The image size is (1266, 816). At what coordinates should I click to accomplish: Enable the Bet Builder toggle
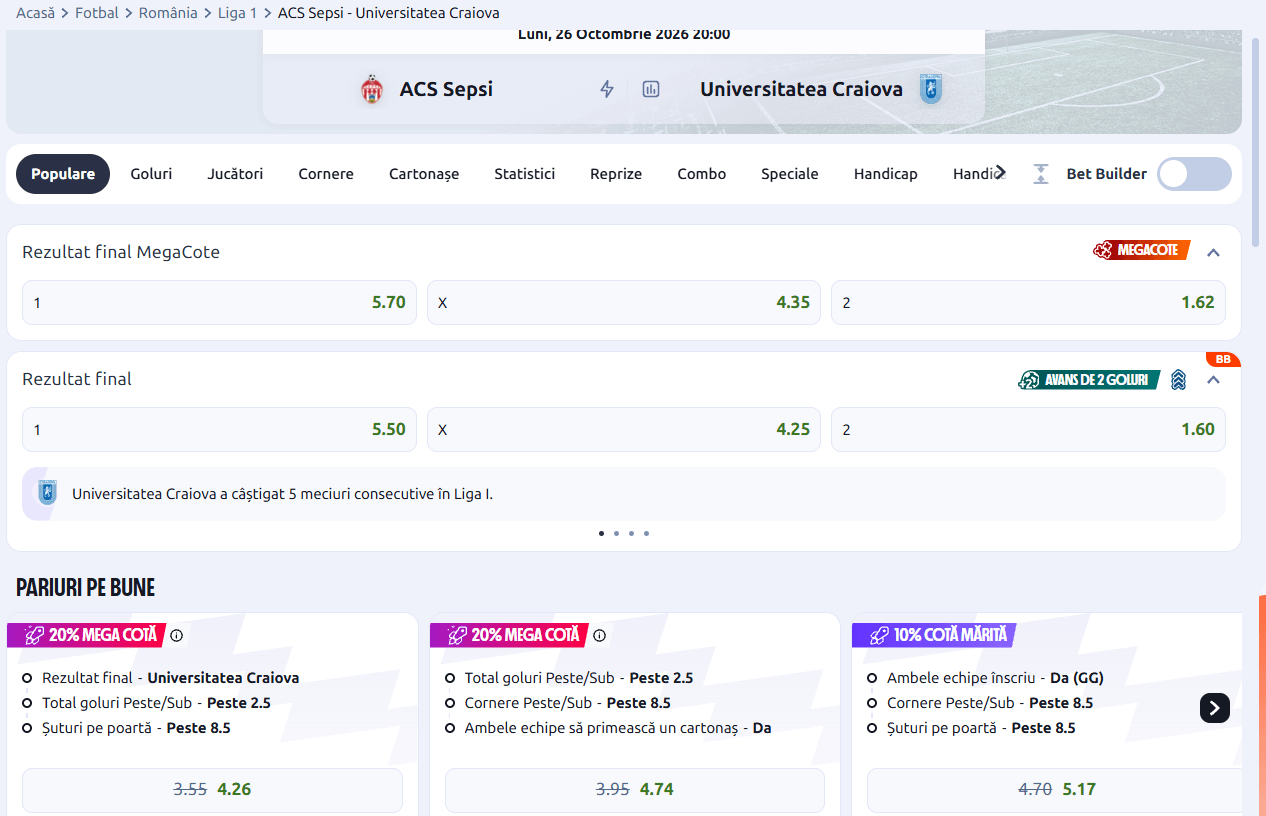click(x=1194, y=174)
